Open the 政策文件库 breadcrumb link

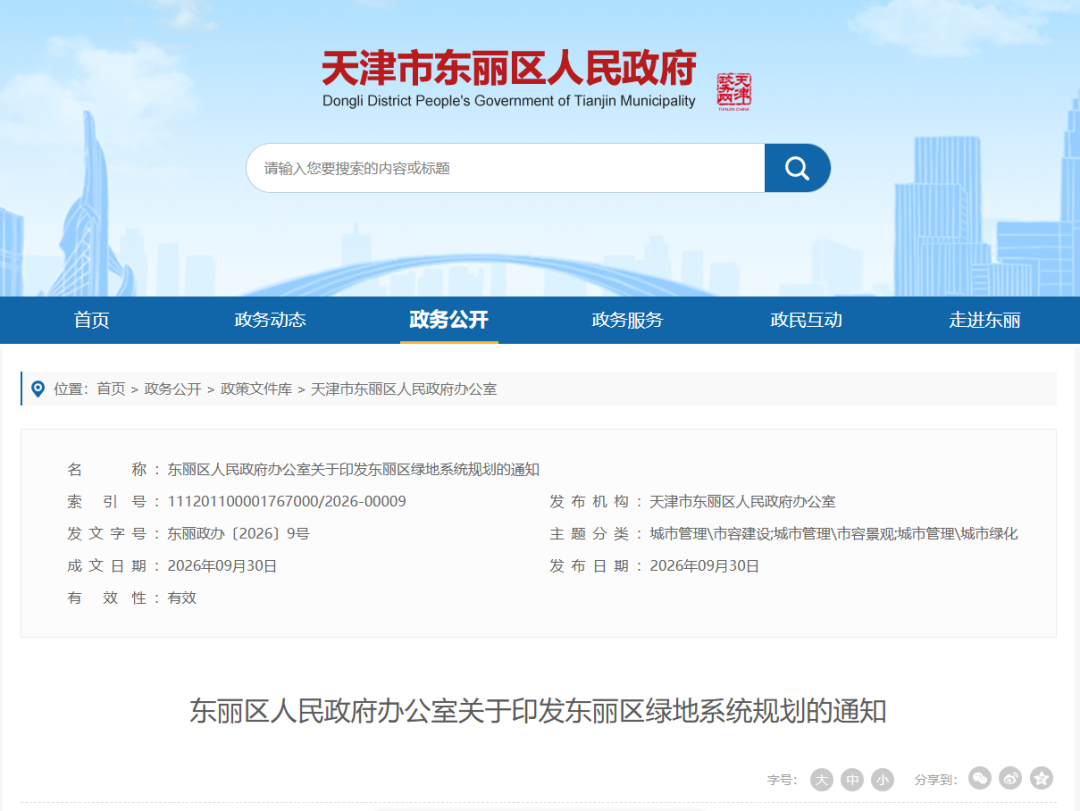[x=256, y=389]
